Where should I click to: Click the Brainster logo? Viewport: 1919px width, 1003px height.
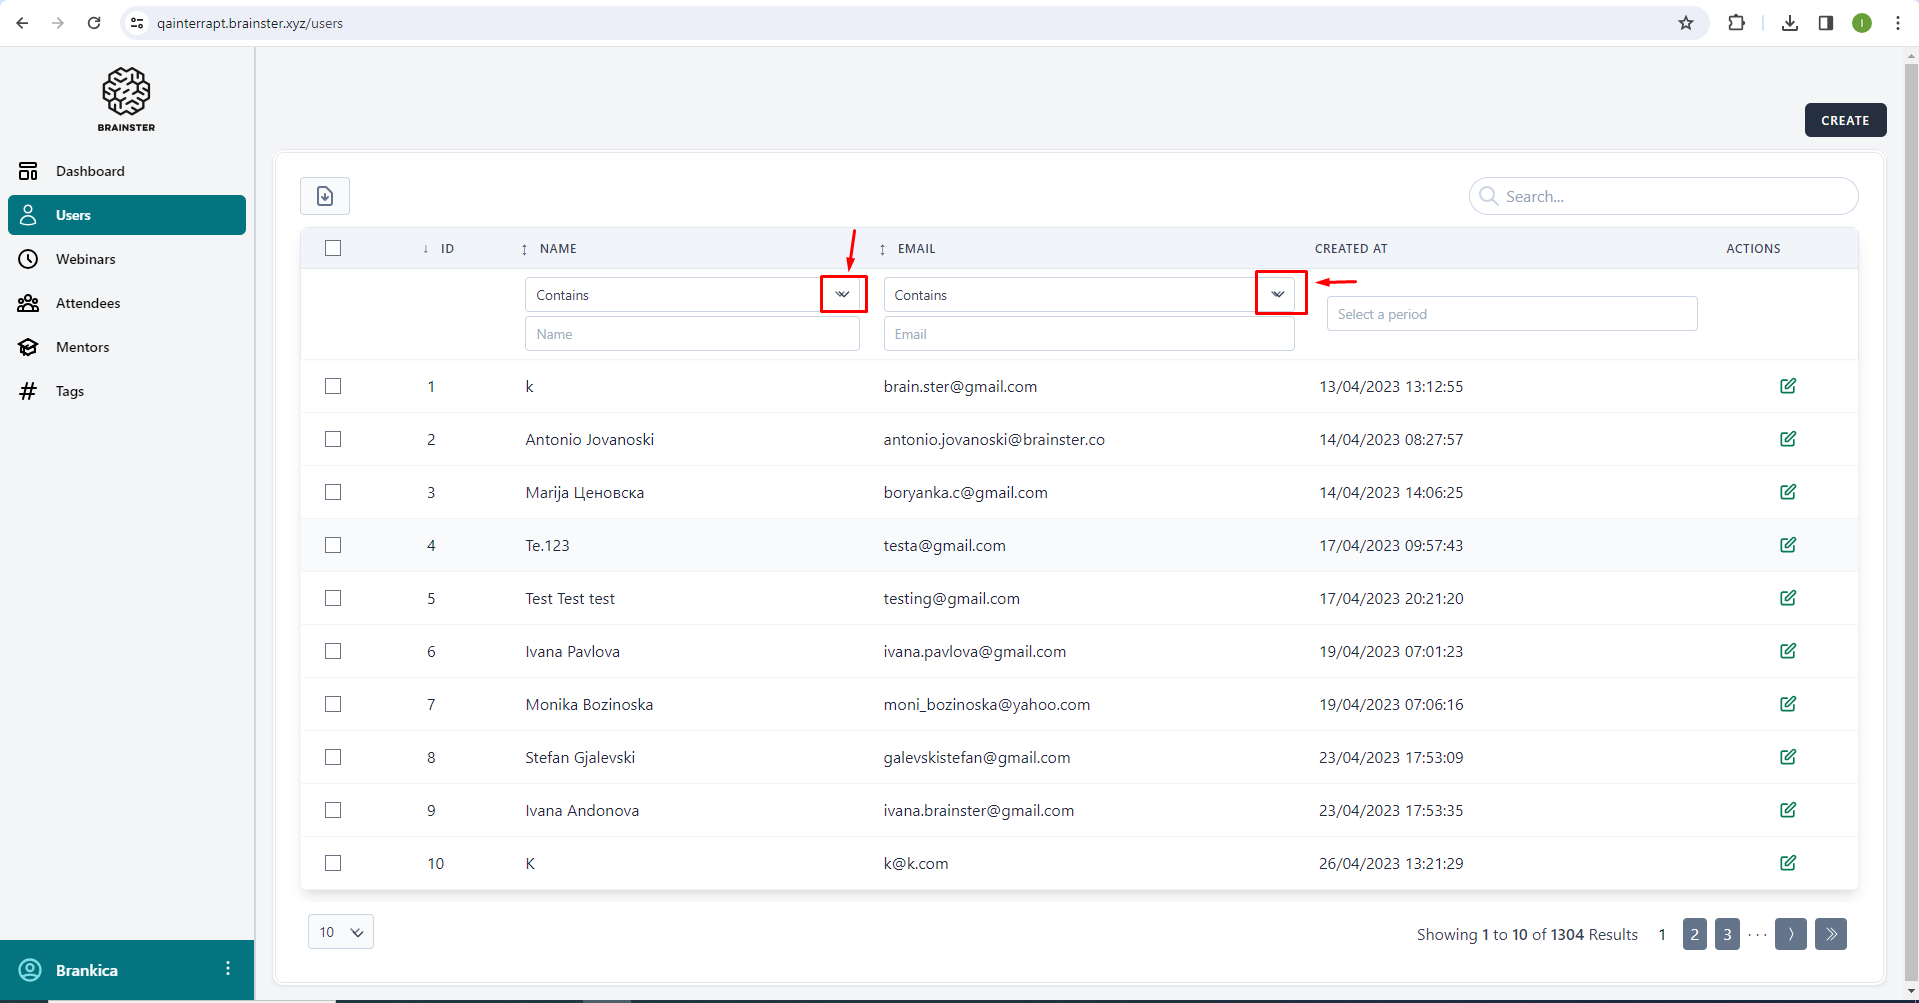click(x=127, y=99)
